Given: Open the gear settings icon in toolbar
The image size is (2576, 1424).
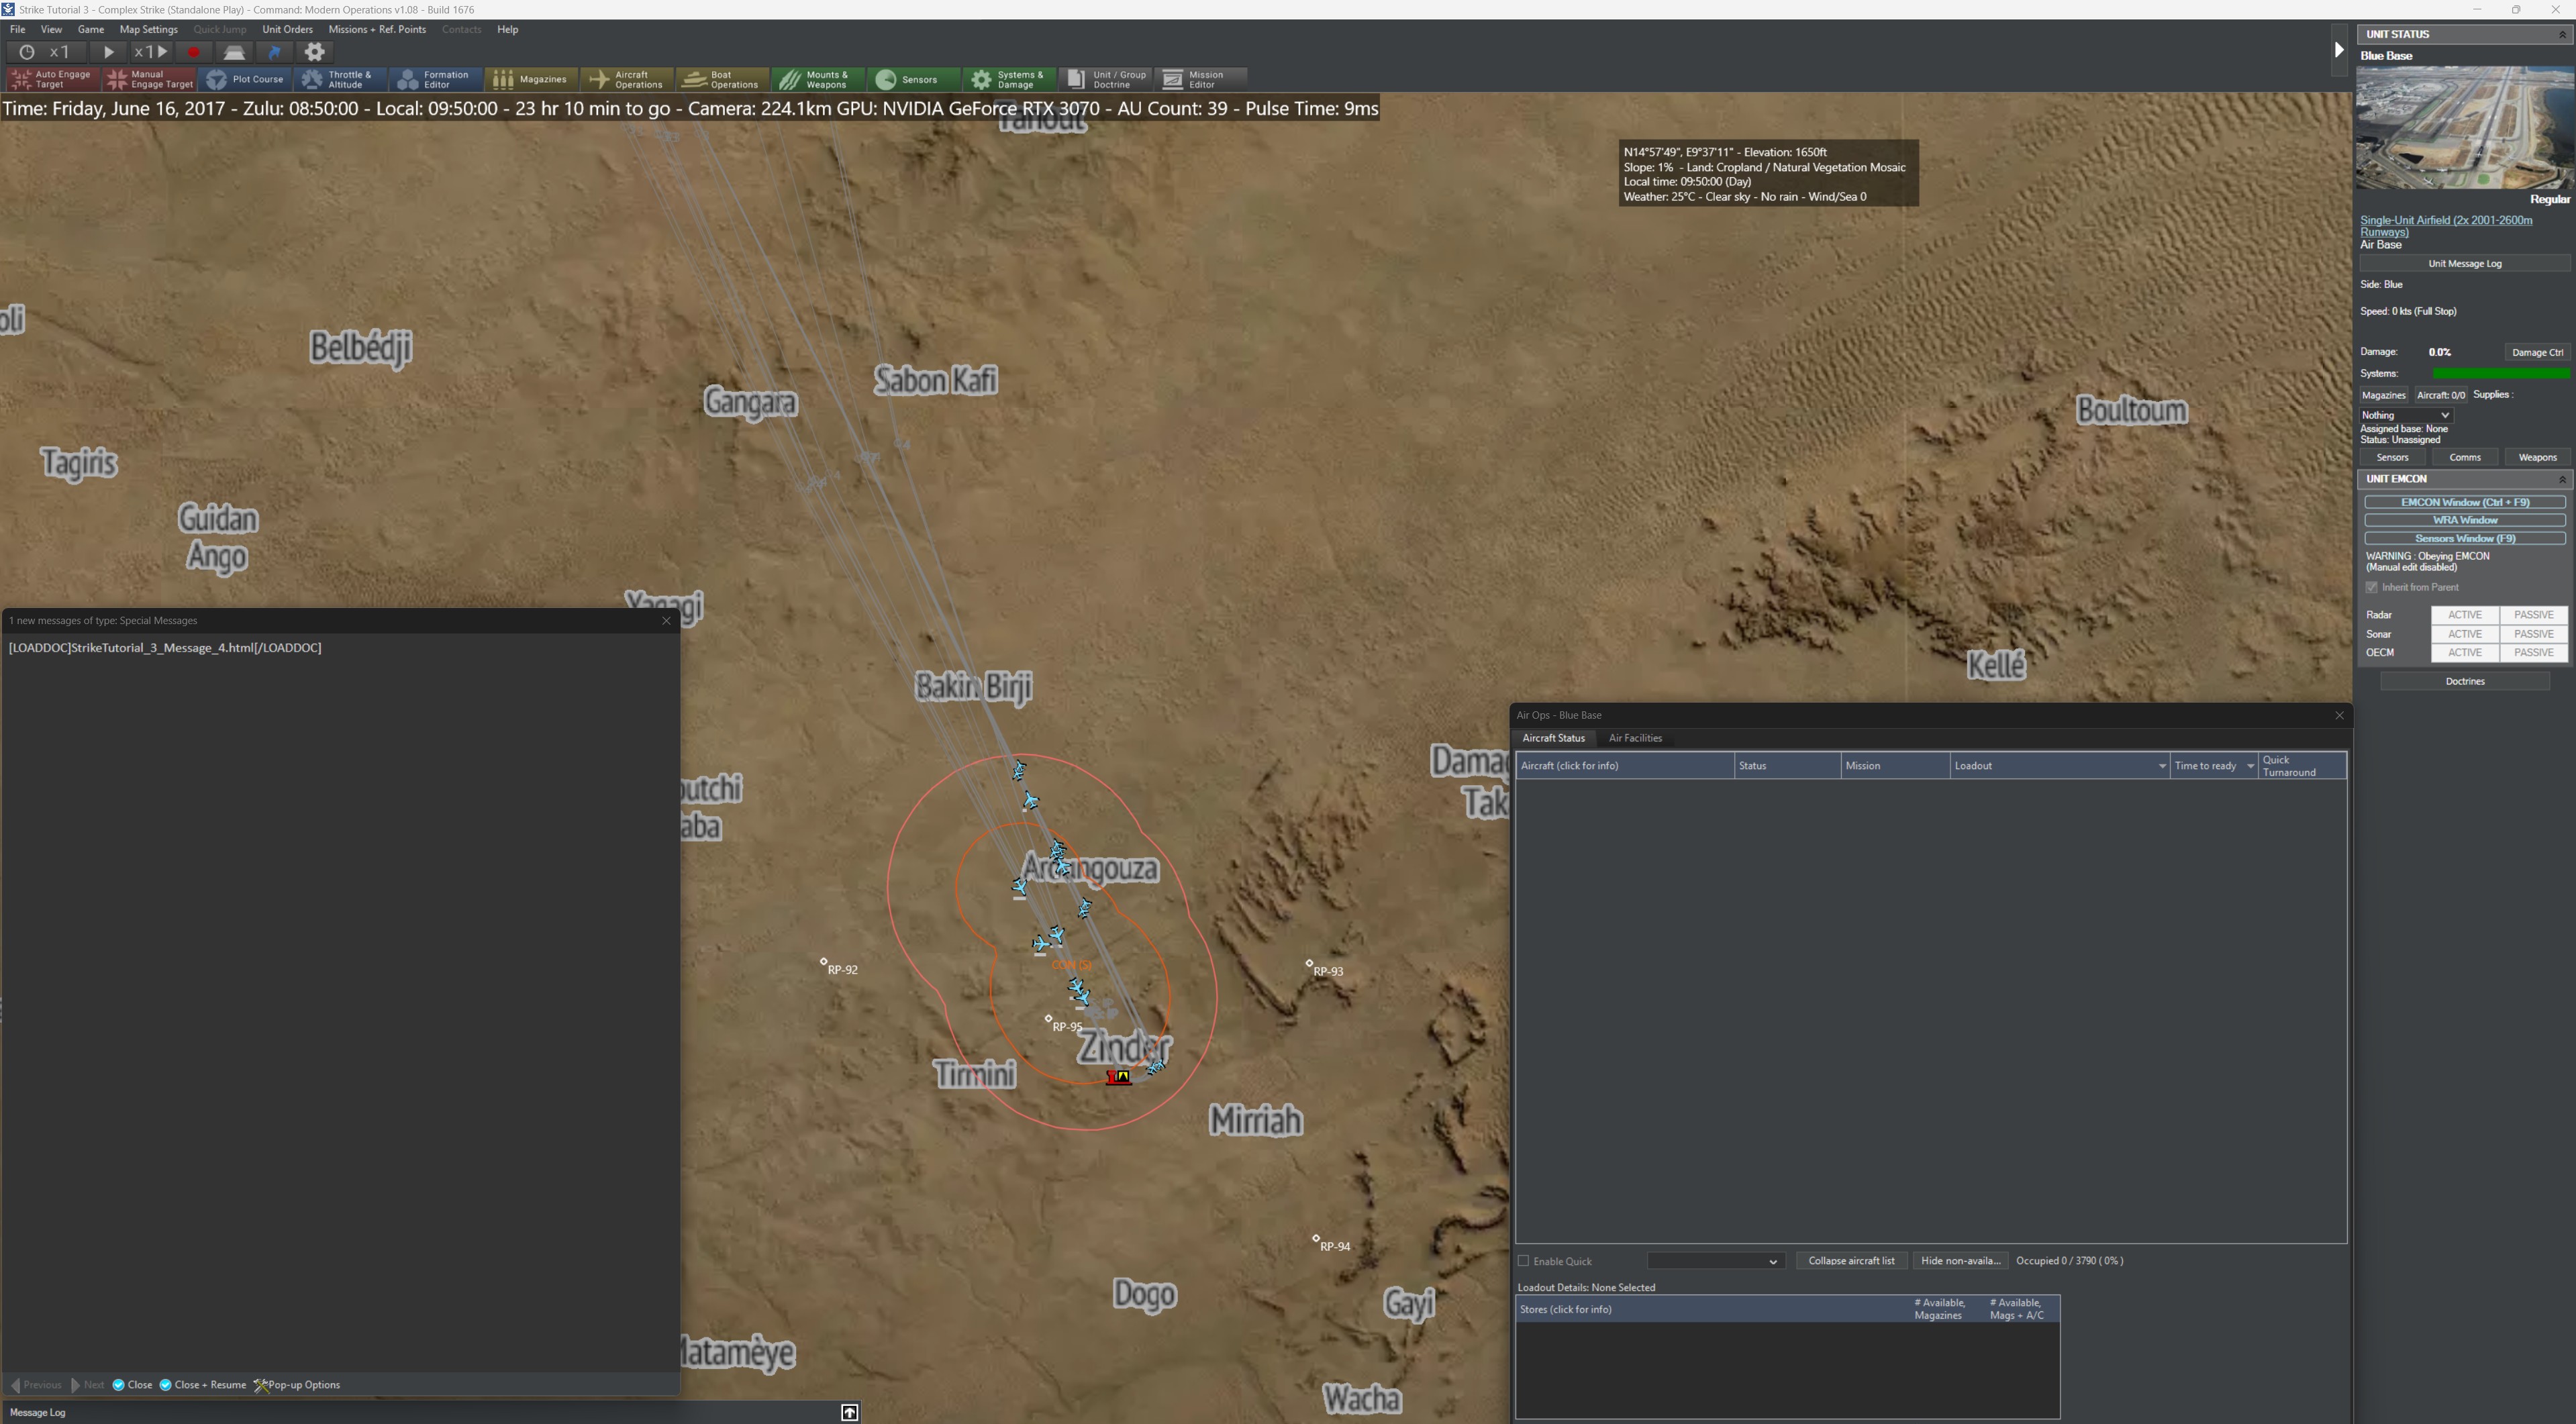Looking at the screenshot, I should pyautogui.click(x=315, y=52).
